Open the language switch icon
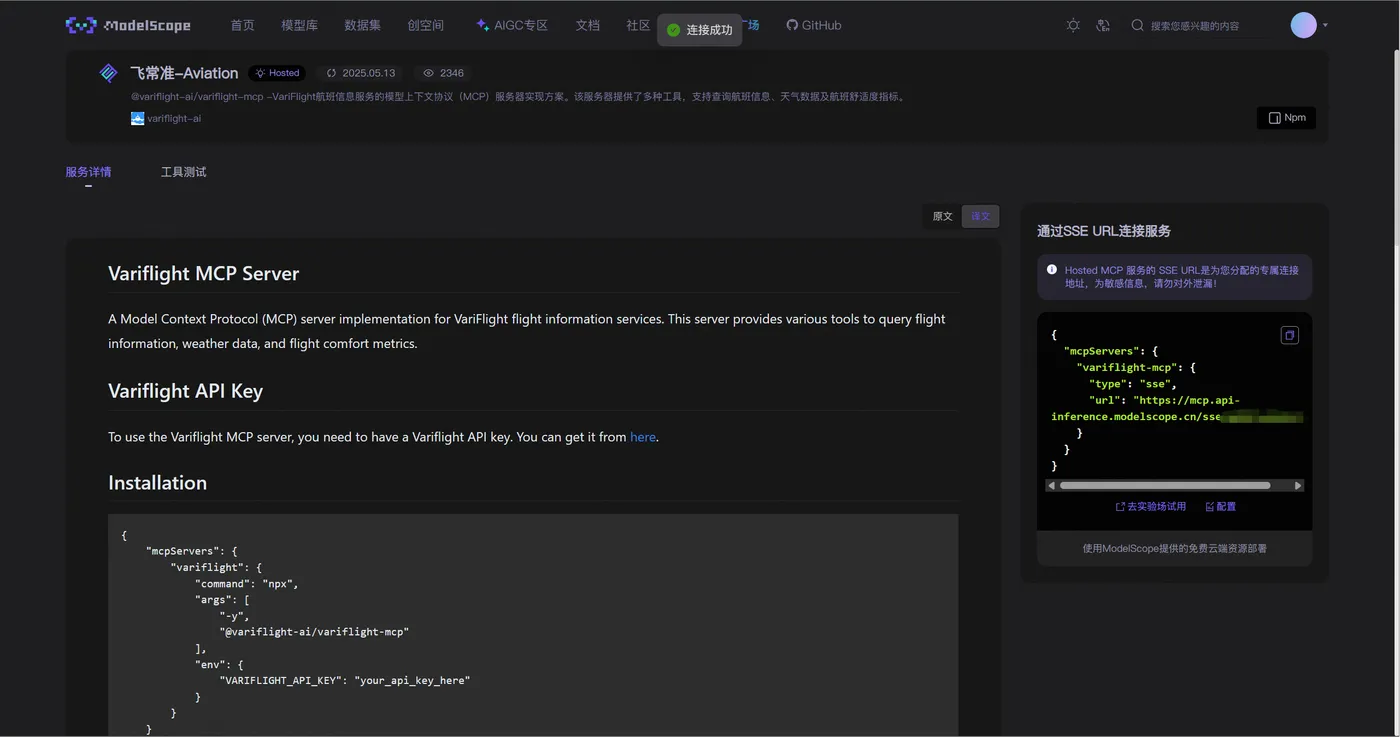Image resolution: width=1400 pixels, height=737 pixels. tap(1103, 25)
